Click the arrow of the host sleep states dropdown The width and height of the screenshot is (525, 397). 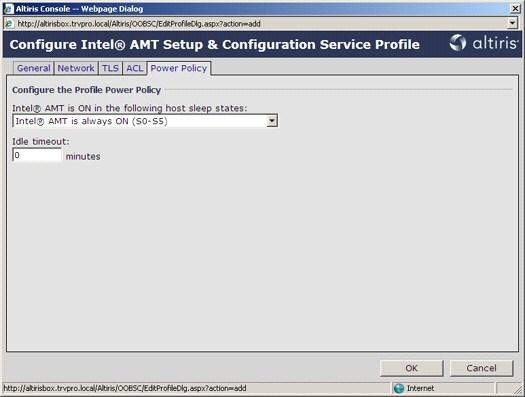272,121
